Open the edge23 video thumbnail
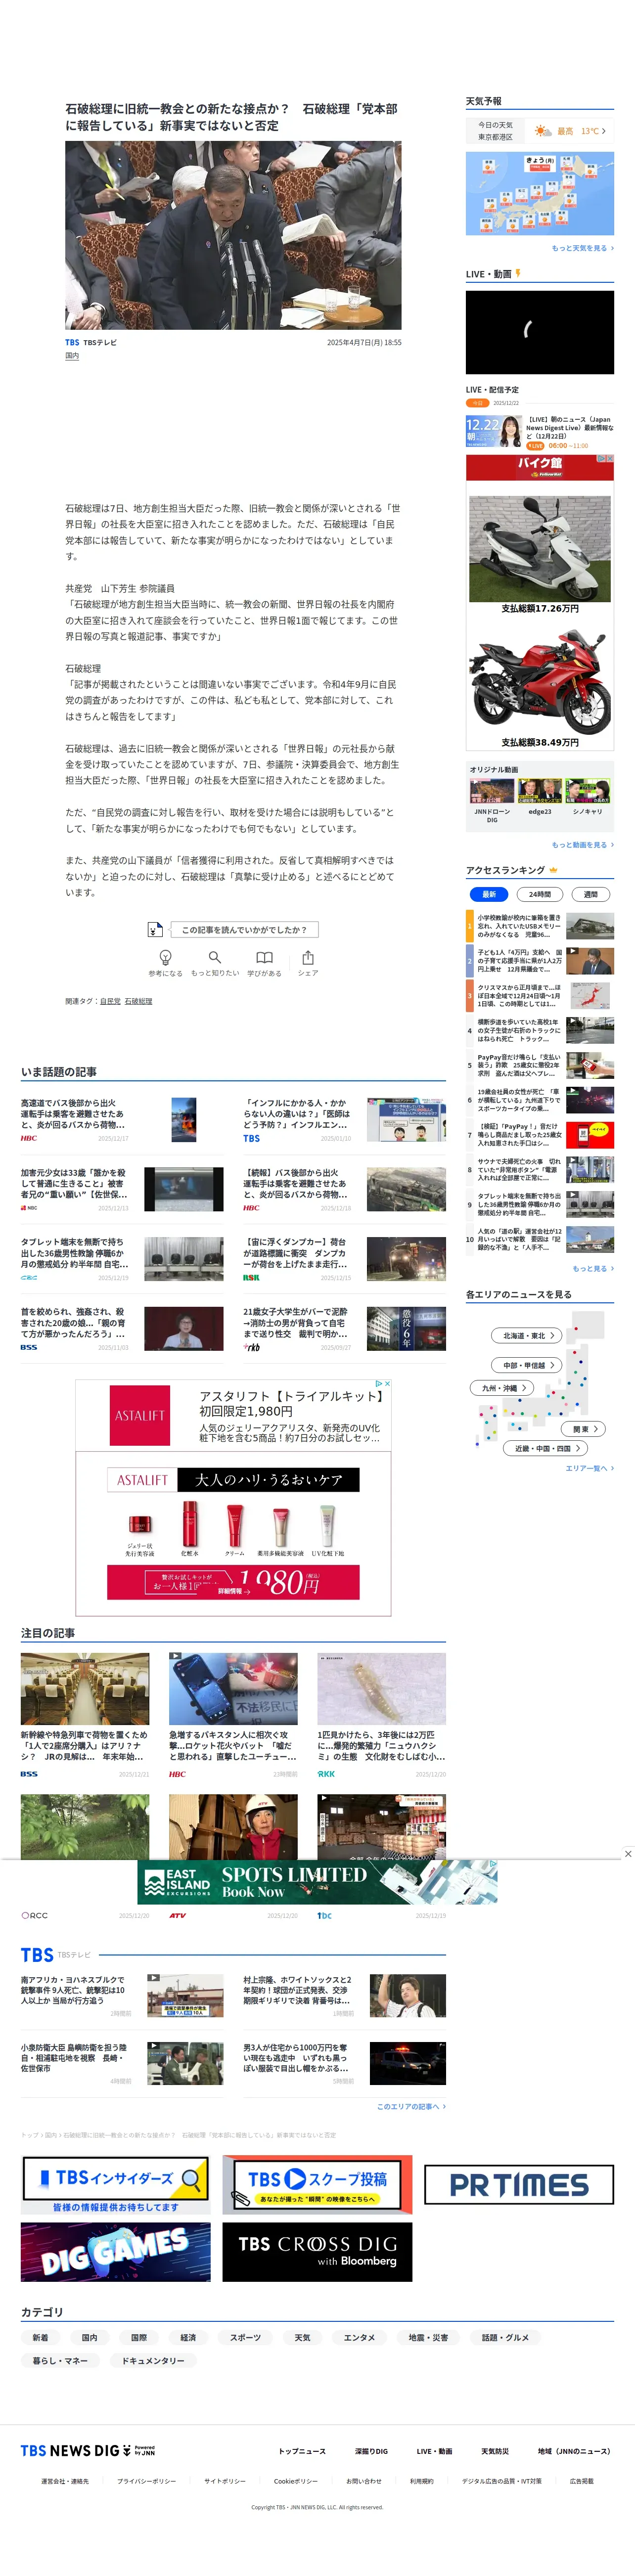Viewport: 635px width, 2576px height. [x=540, y=792]
